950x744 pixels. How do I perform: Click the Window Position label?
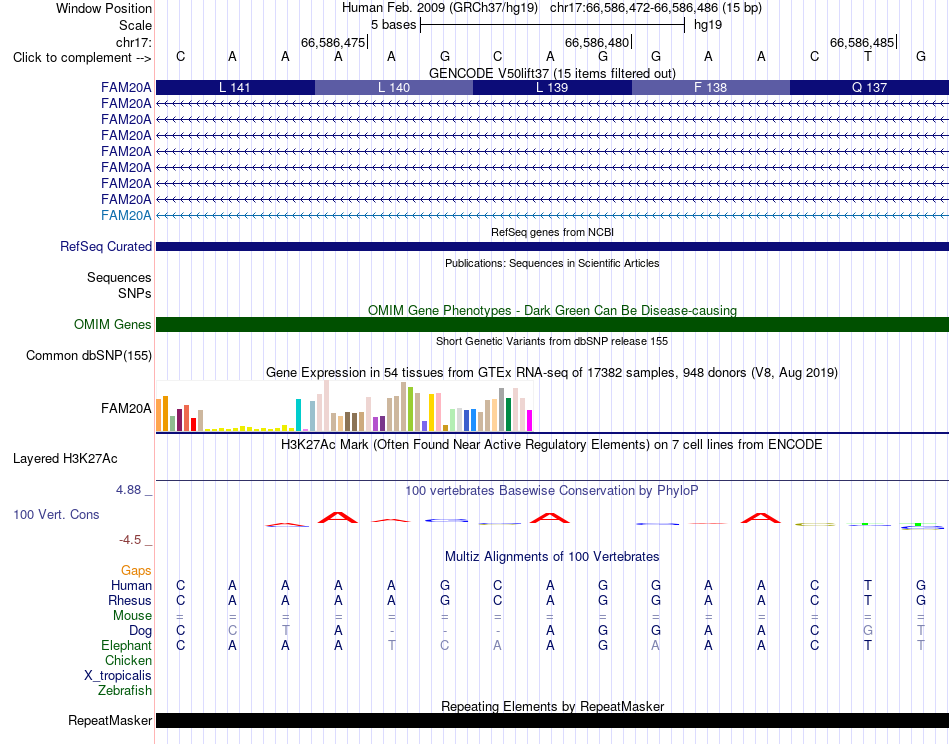click(104, 8)
